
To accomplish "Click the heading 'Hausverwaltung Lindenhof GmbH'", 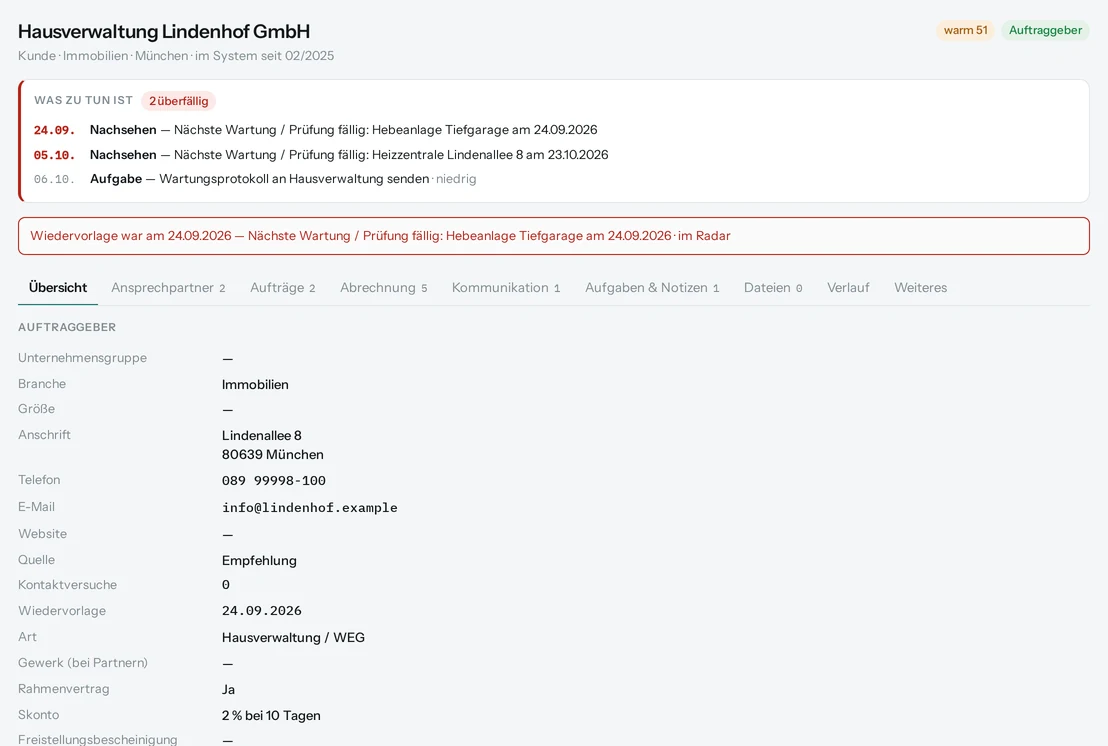I will point(164,32).
